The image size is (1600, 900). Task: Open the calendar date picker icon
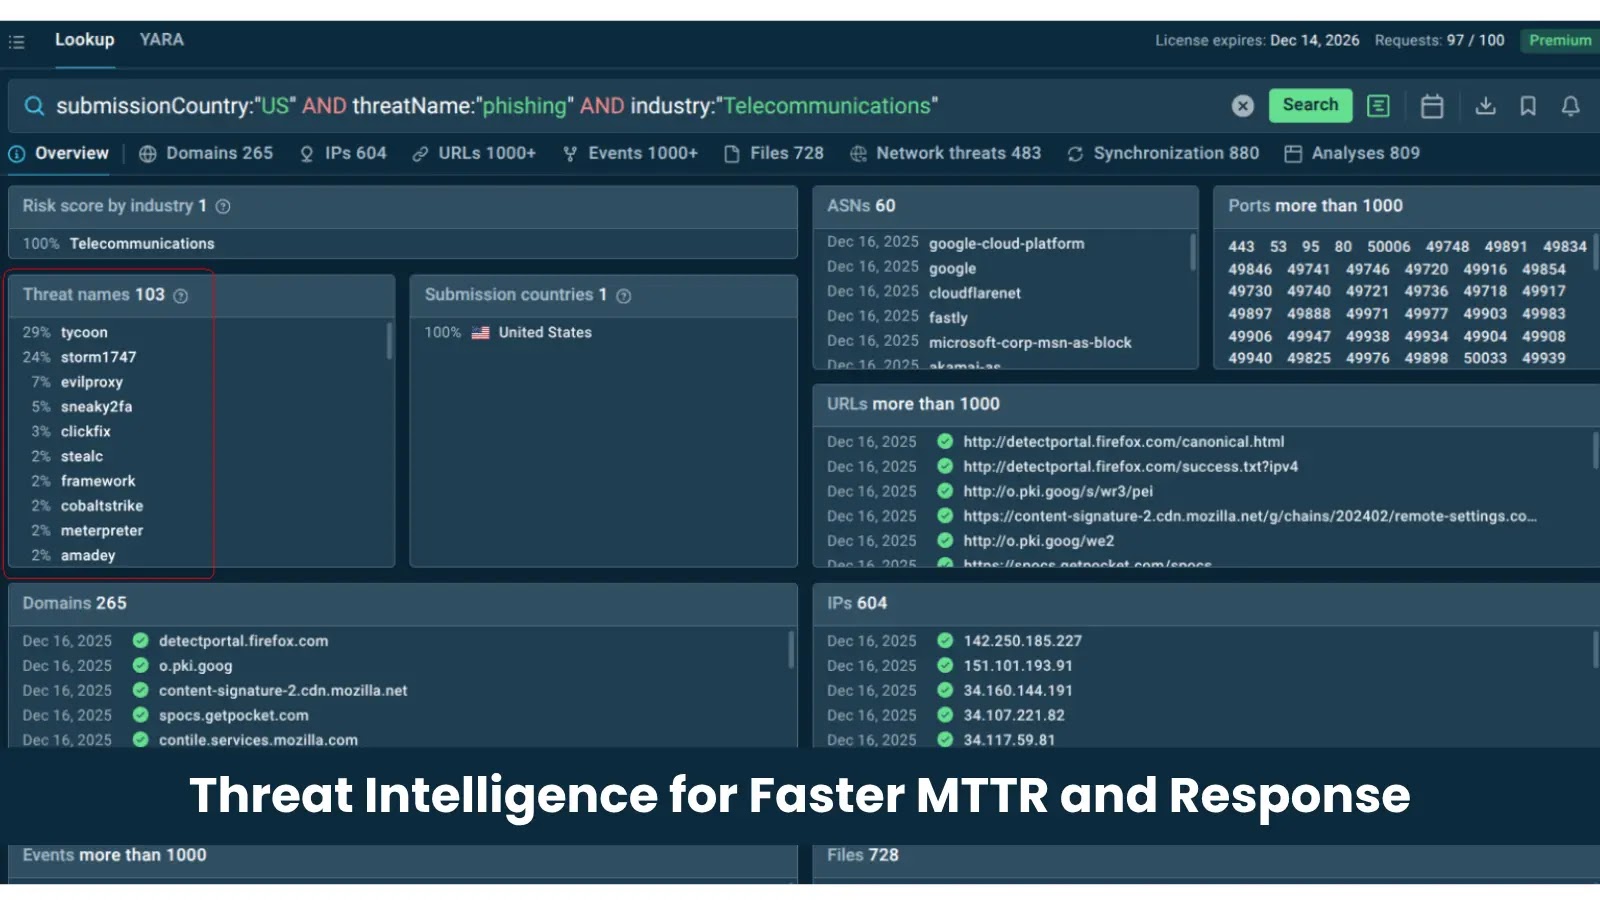tap(1431, 106)
